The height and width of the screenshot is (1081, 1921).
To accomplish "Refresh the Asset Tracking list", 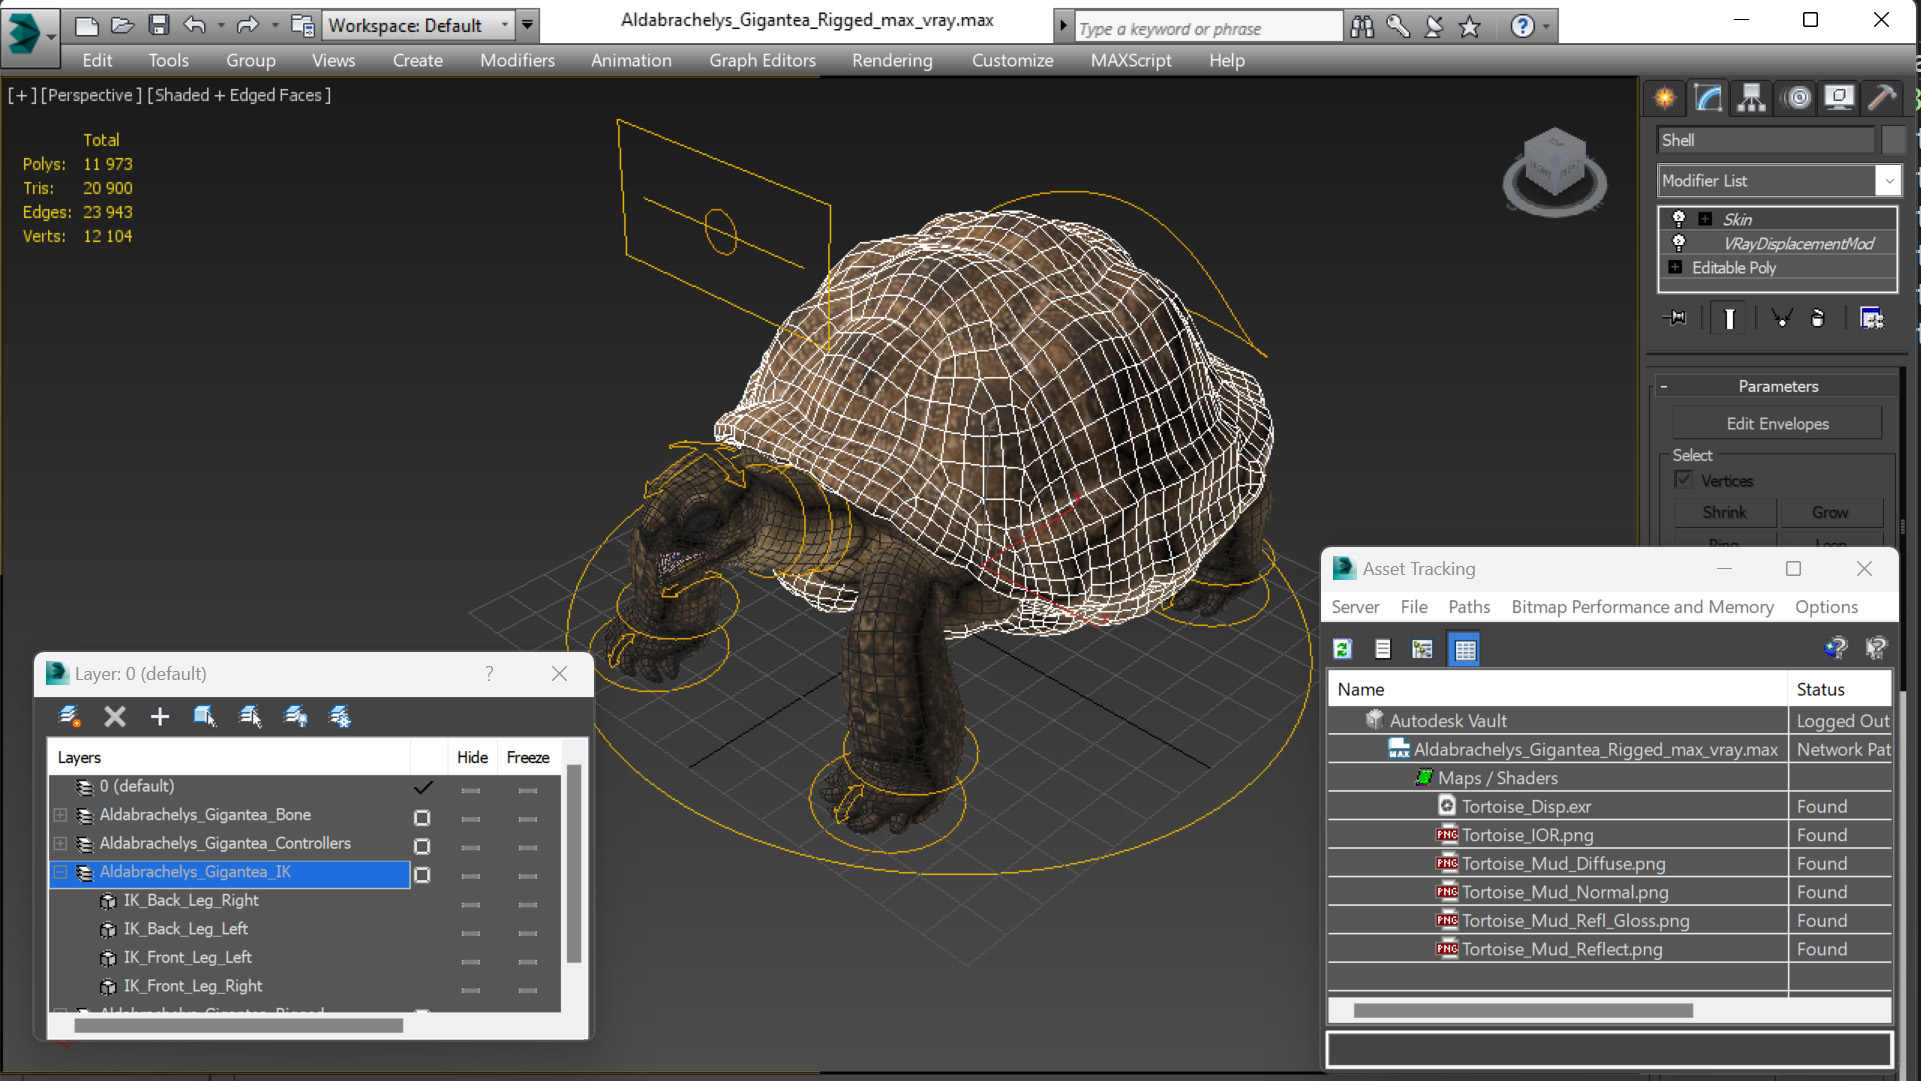I will pyautogui.click(x=1343, y=649).
